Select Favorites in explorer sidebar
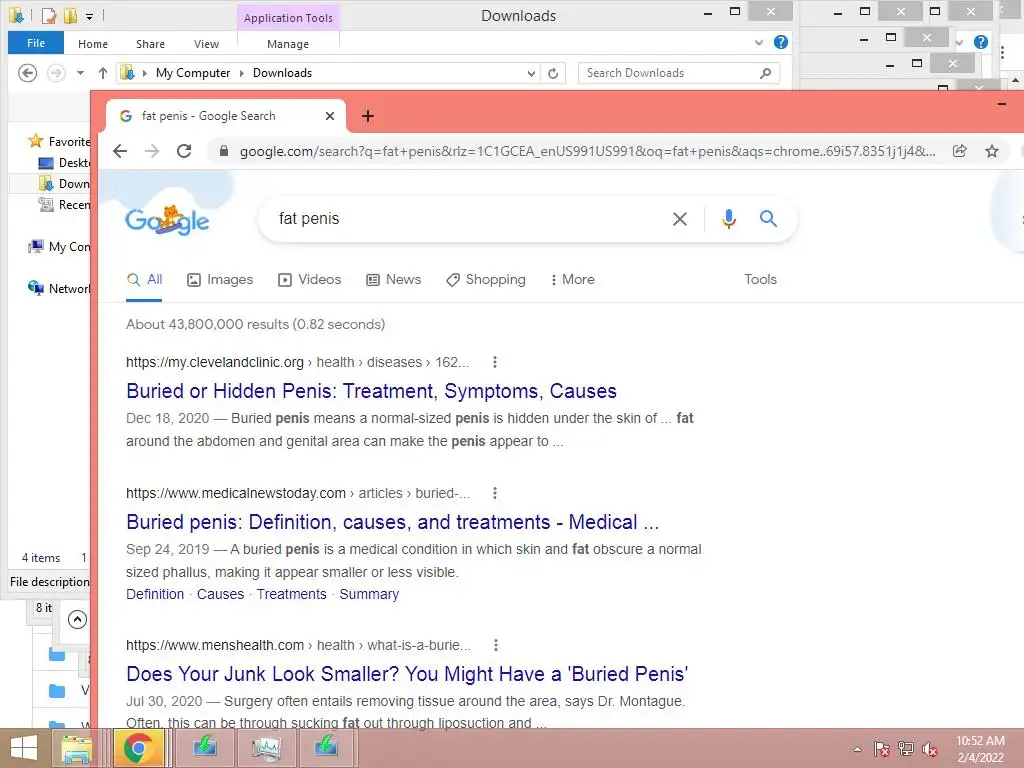 point(59,142)
